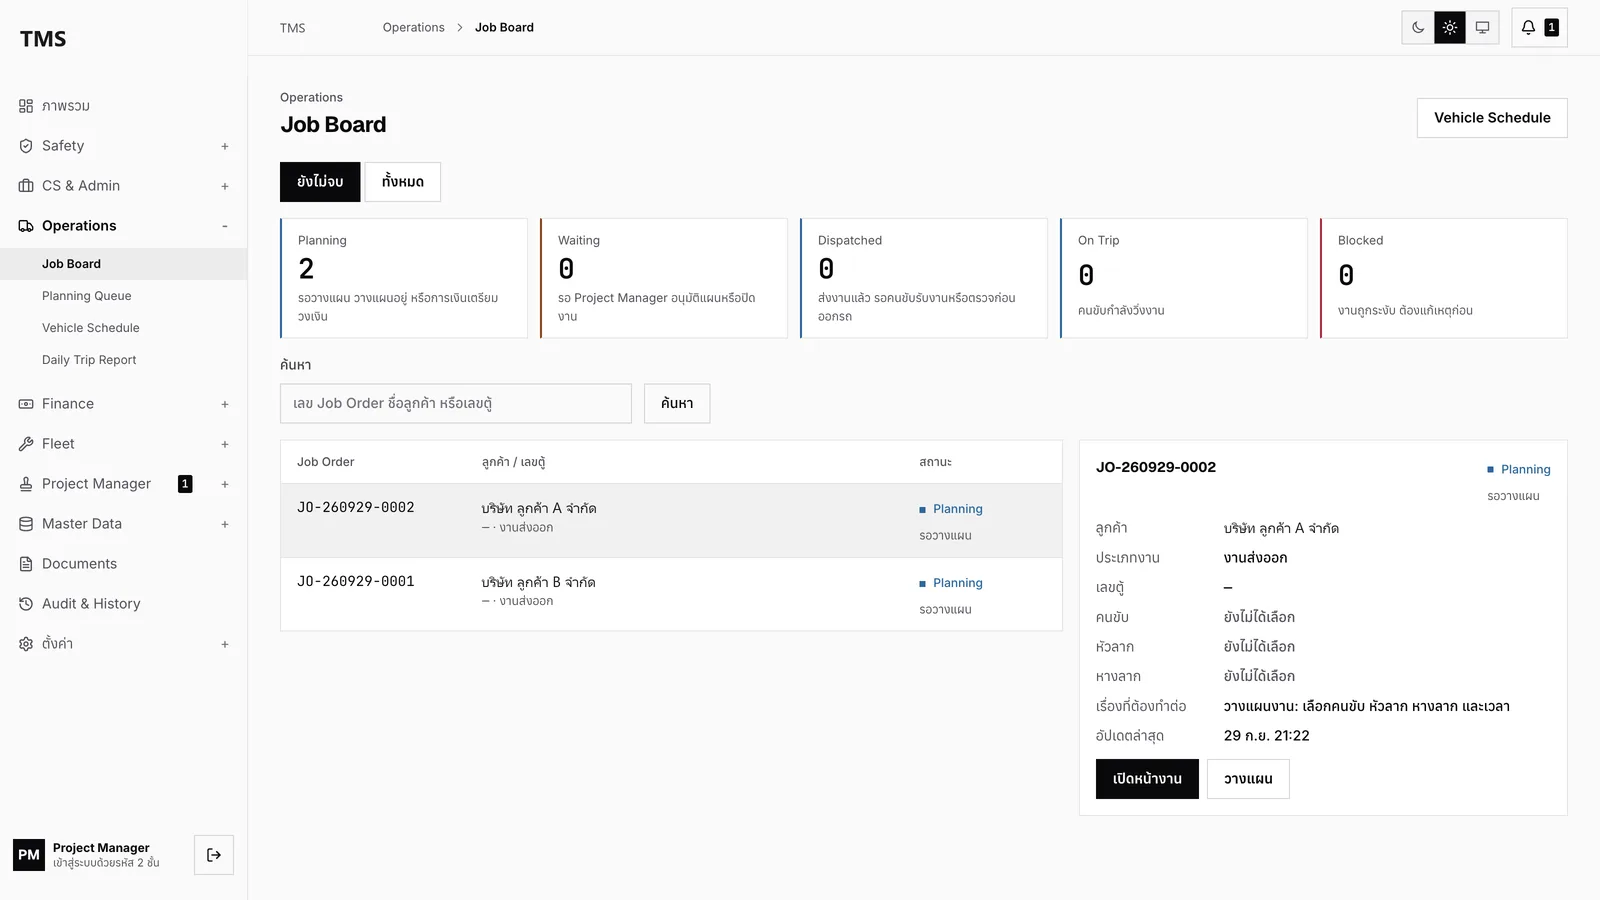Collapse the Operations section minus sign
The width and height of the screenshot is (1600, 900).
click(225, 226)
